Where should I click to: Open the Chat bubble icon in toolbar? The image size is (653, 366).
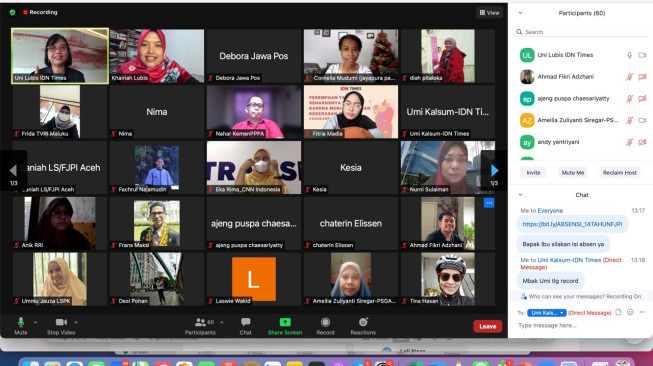(x=245, y=326)
